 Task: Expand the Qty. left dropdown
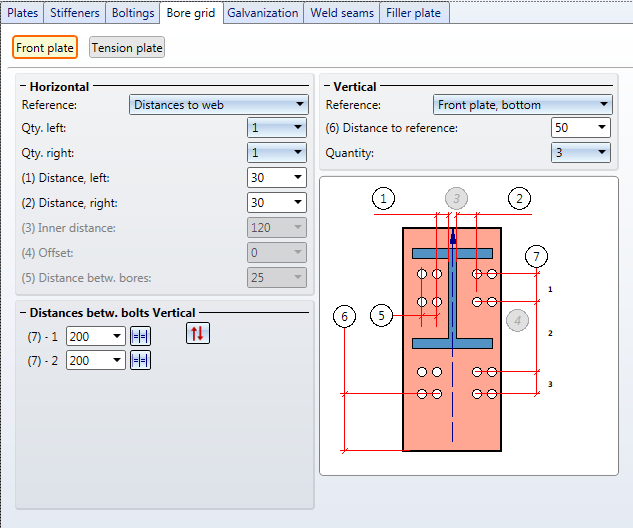(276, 128)
